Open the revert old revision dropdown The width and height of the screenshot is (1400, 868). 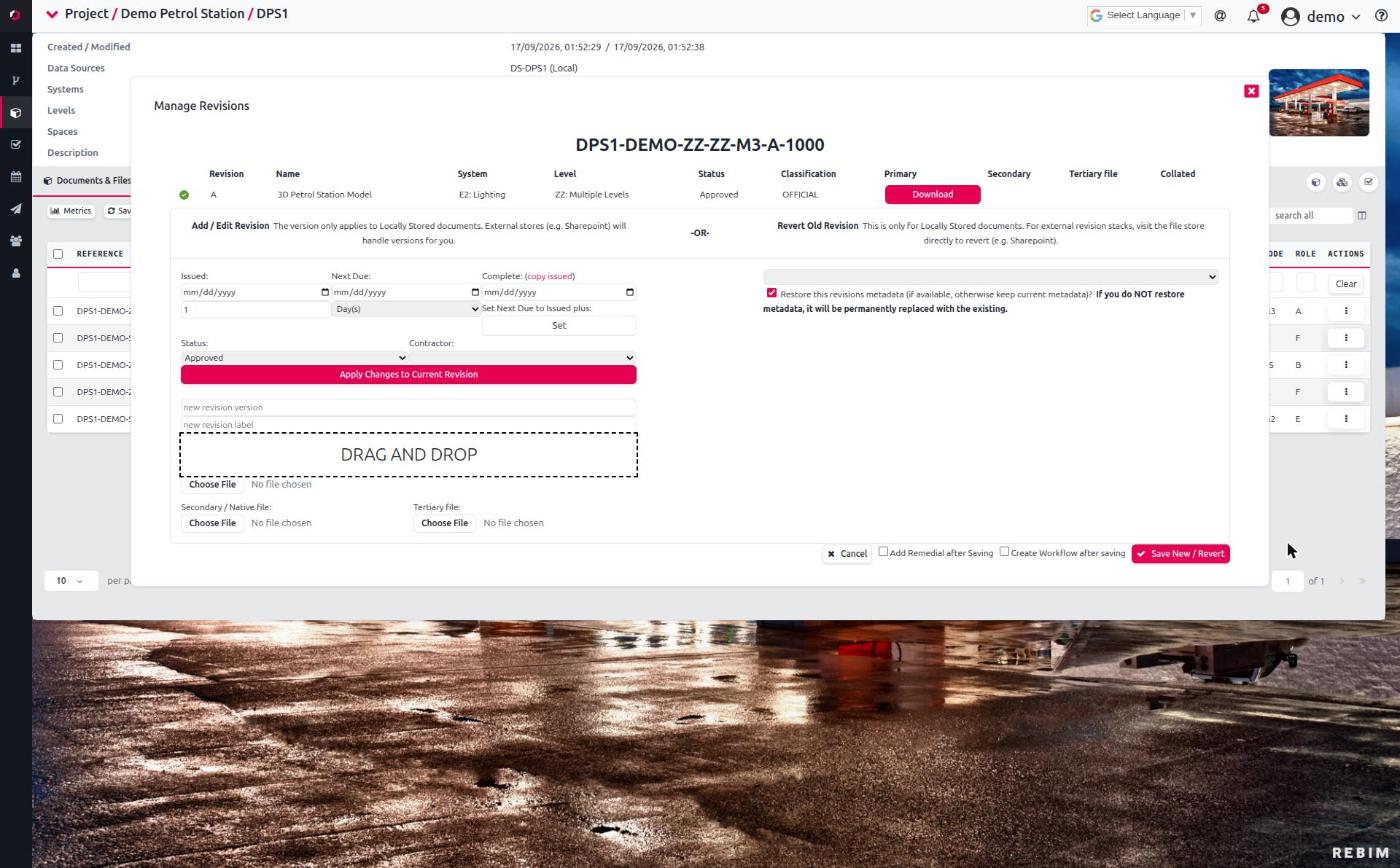coord(991,277)
